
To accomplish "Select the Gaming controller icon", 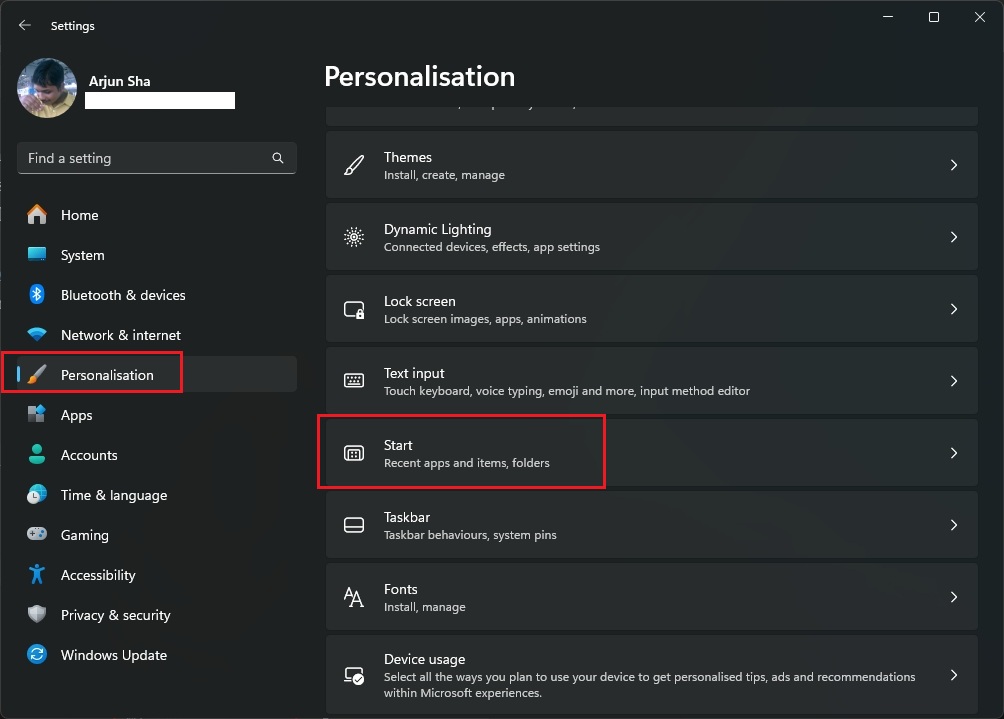I will click(34, 535).
